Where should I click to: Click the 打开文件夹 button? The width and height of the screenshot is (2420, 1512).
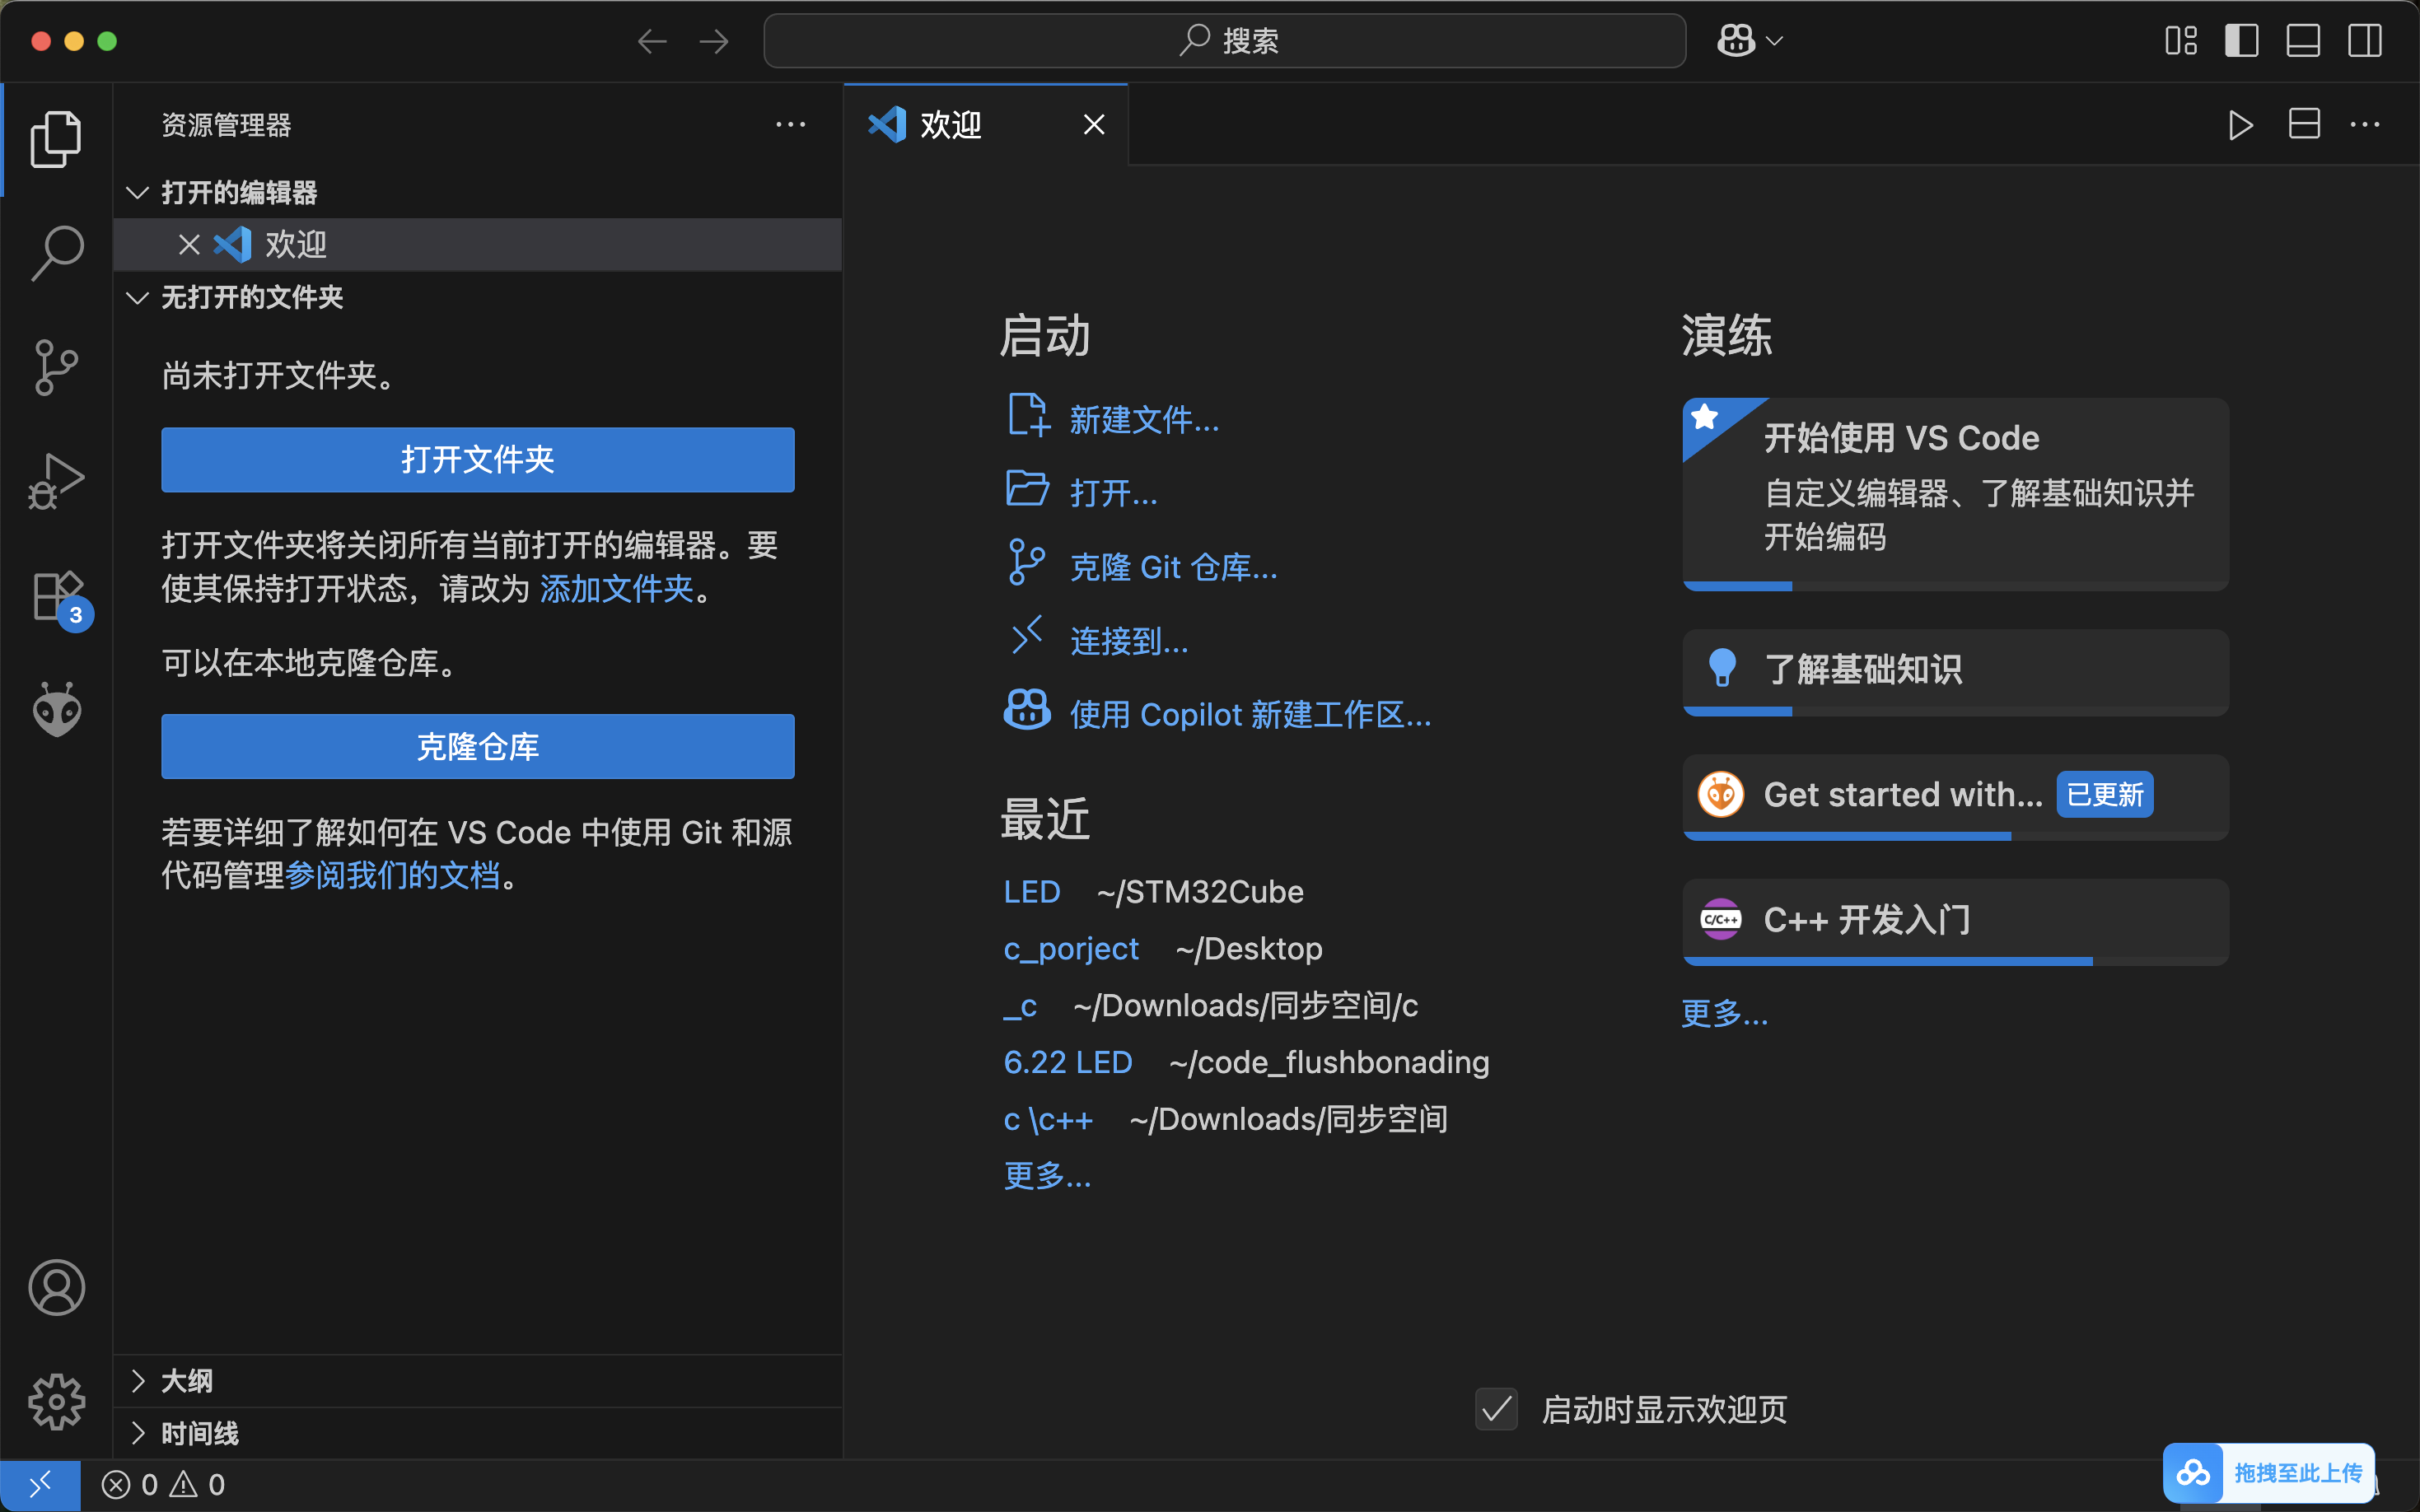[478, 460]
